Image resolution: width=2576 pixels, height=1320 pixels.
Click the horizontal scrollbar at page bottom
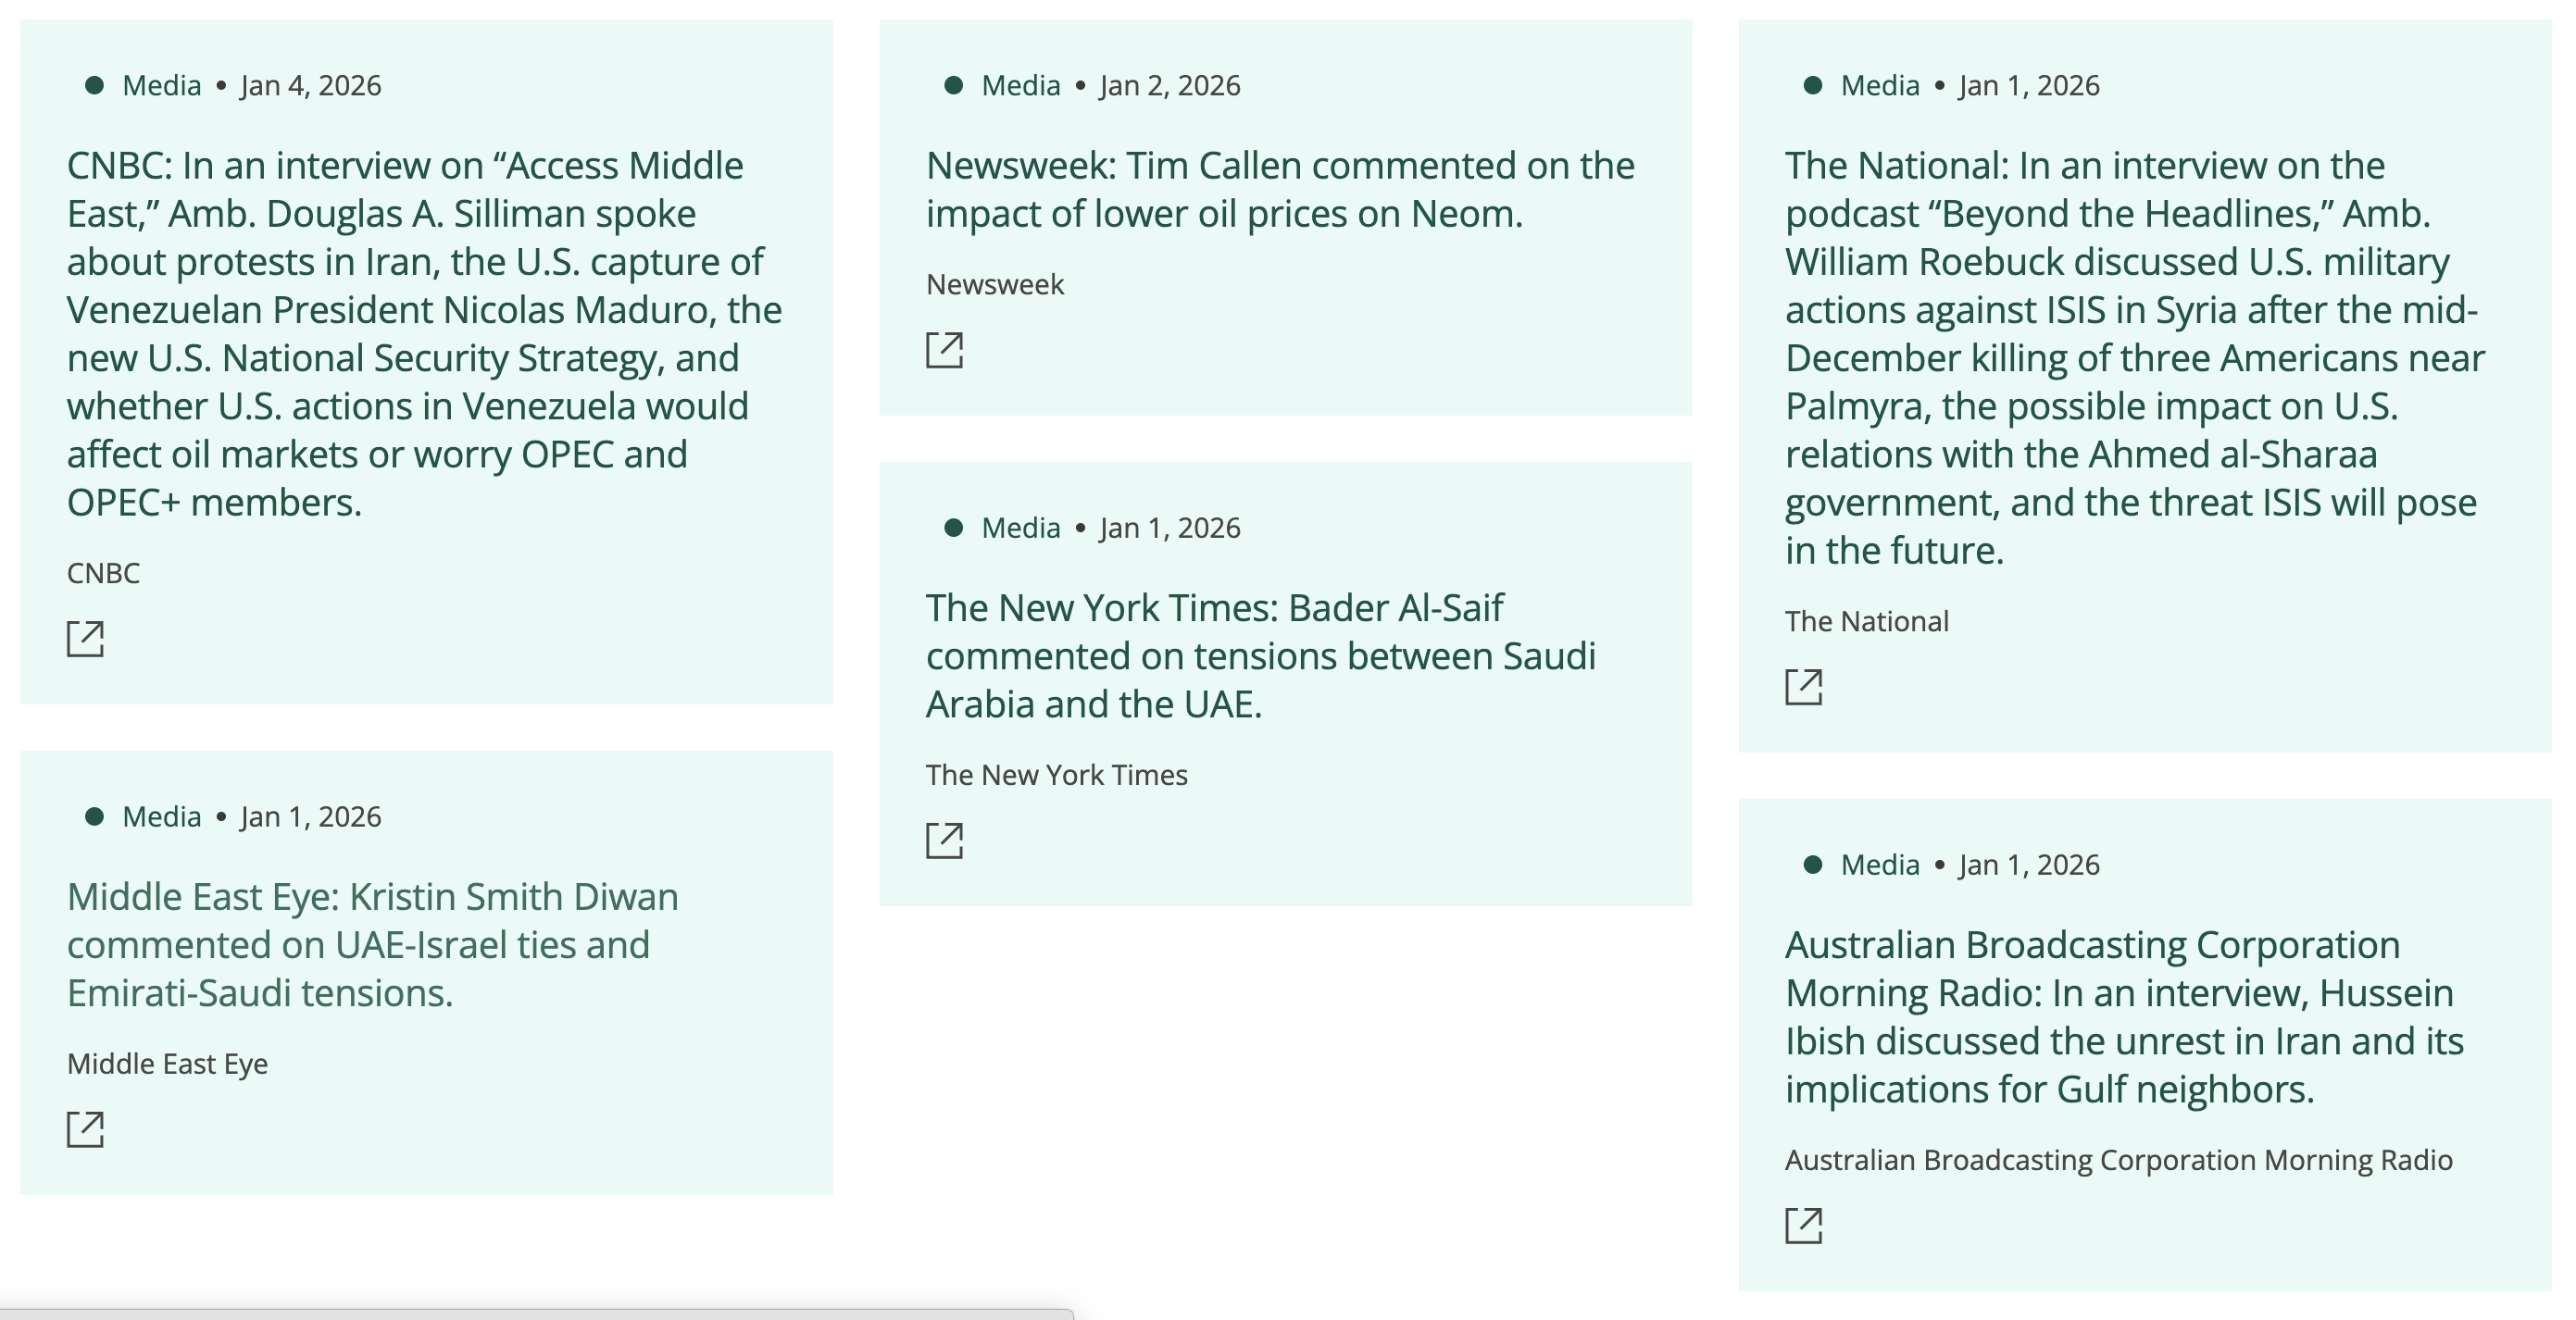536,1313
